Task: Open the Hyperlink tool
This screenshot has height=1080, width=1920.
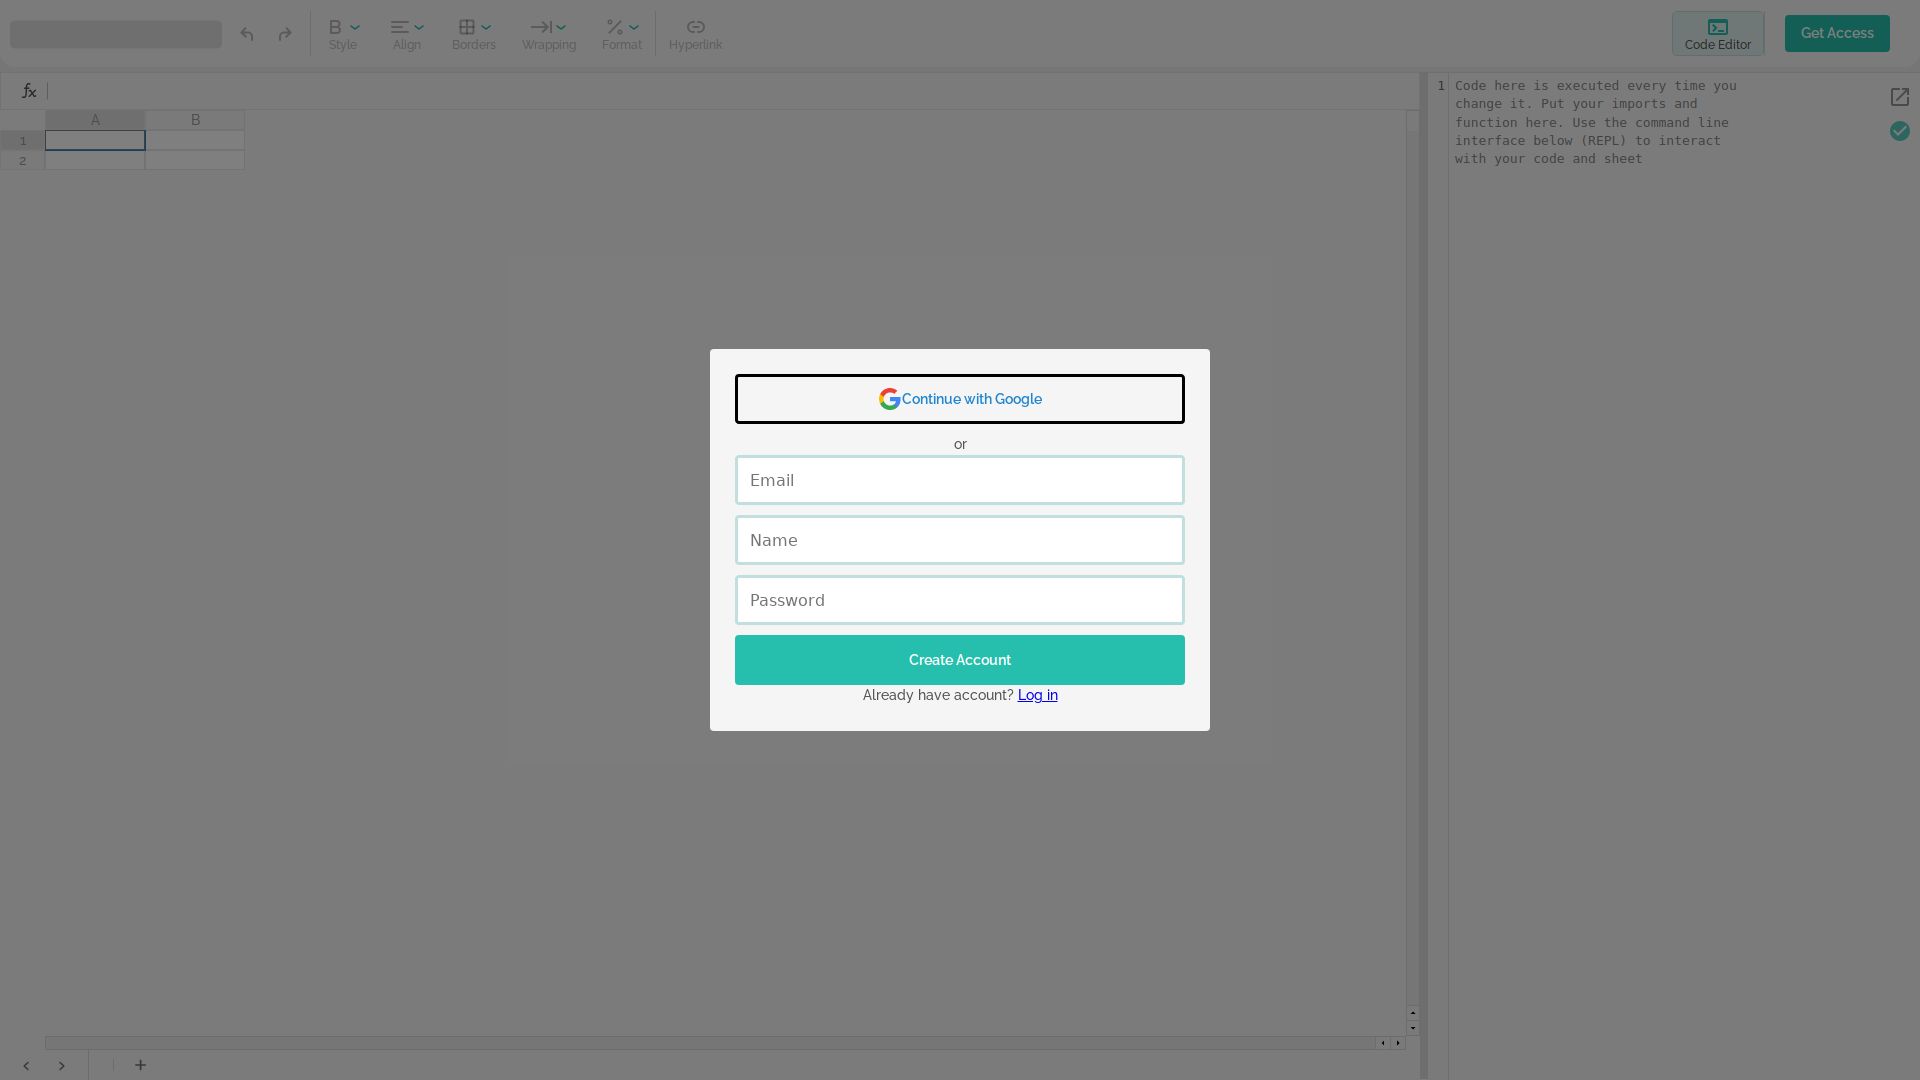Action: [695, 34]
